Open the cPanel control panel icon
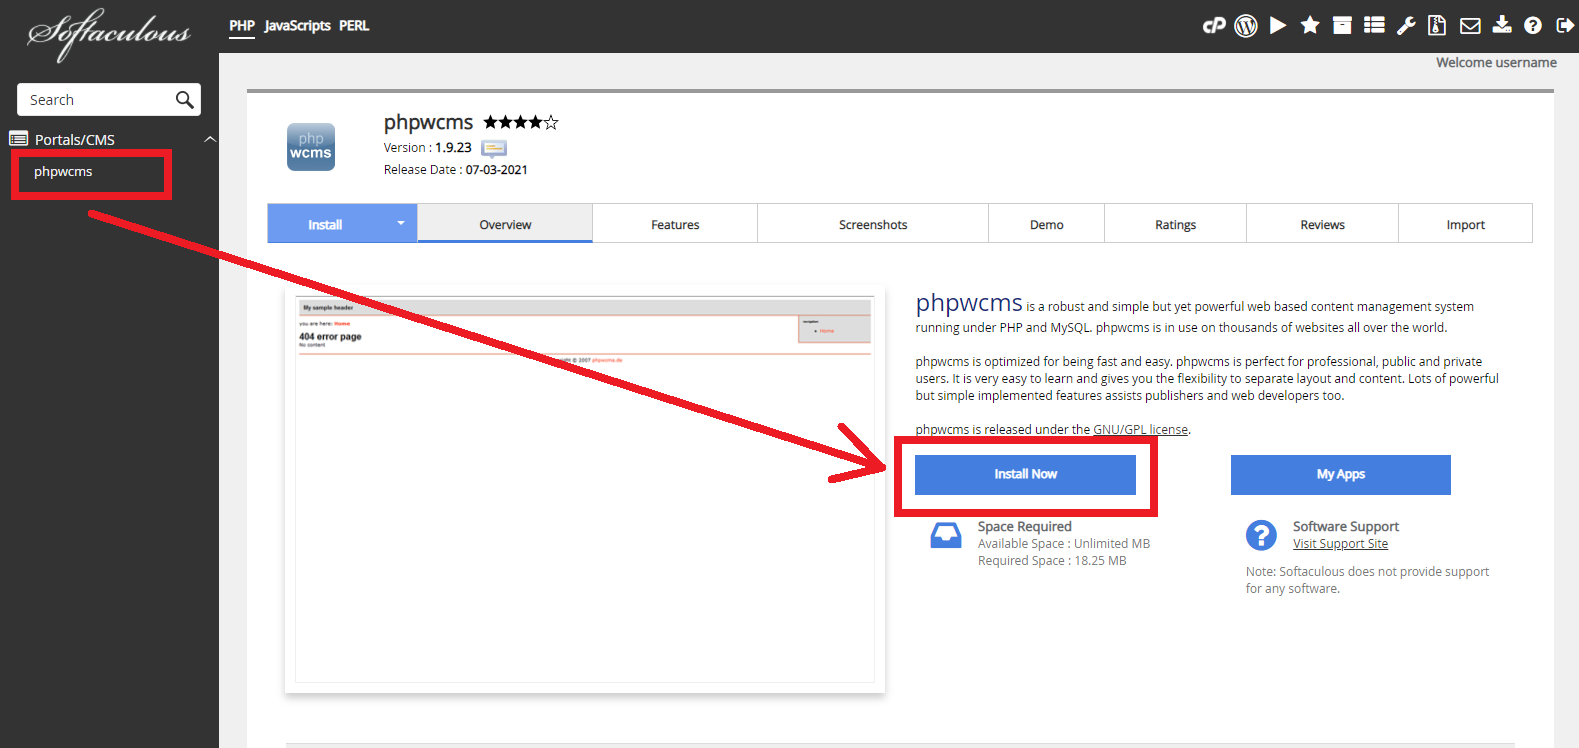 tap(1214, 26)
